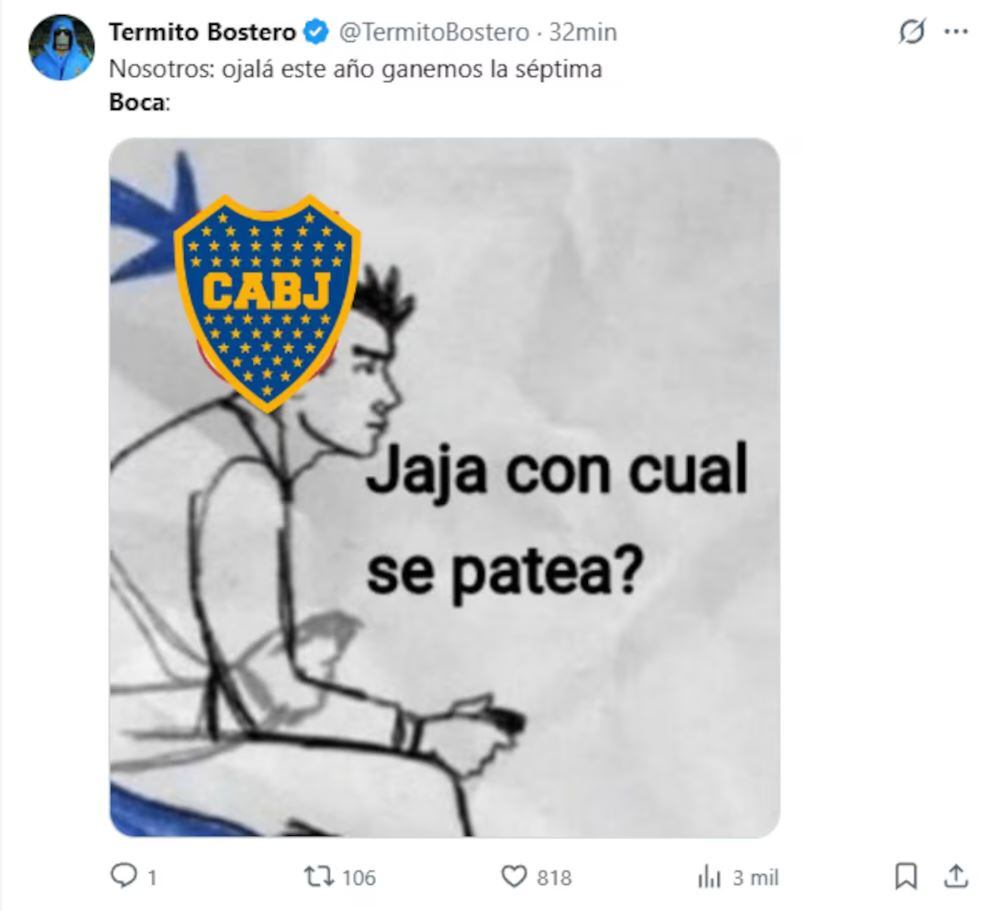This screenshot has height=911, width=992.
Task: Open the @TermitoBostero handle link
Action: click(x=434, y=32)
